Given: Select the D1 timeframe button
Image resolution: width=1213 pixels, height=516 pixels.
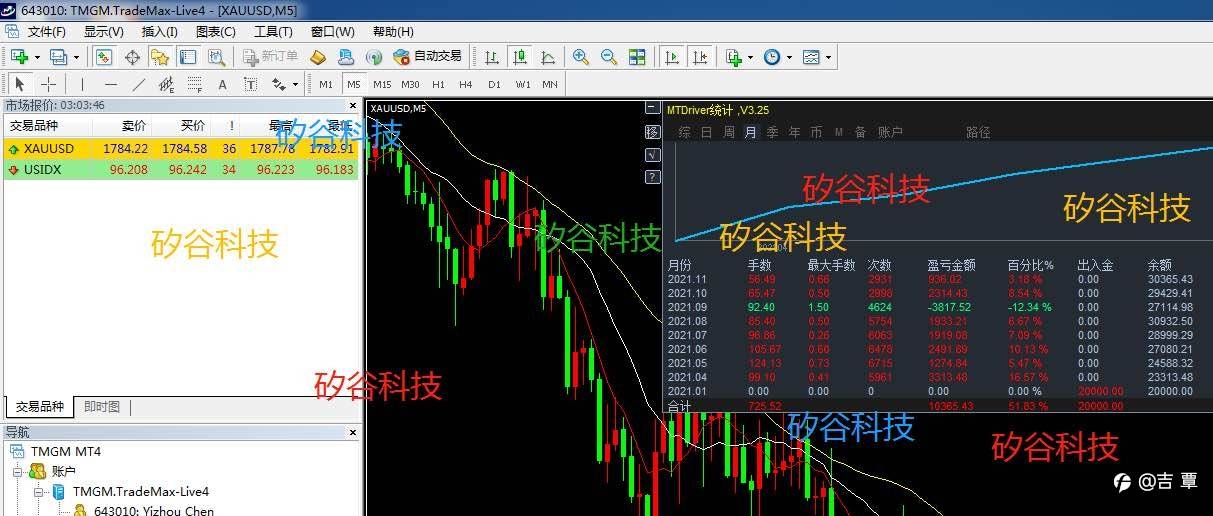Looking at the screenshot, I should pyautogui.click(x=494, y=84).
